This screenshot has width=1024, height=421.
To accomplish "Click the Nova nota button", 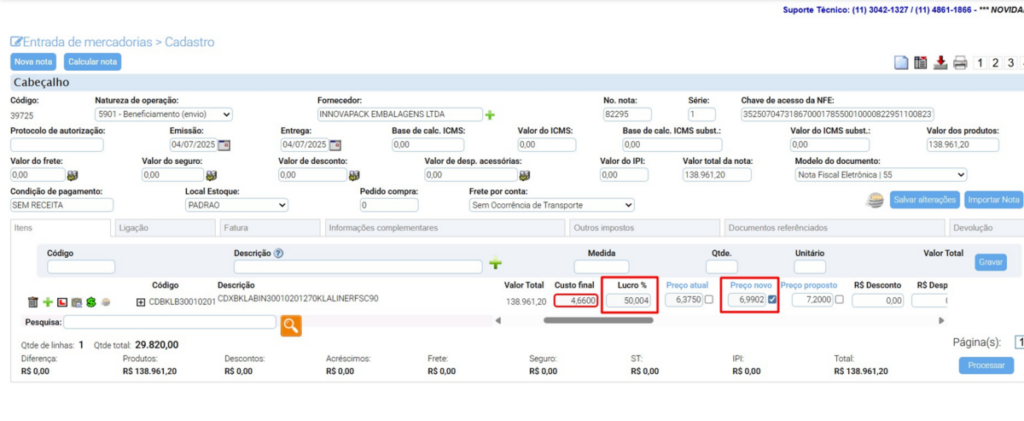I will coord(33,62).
